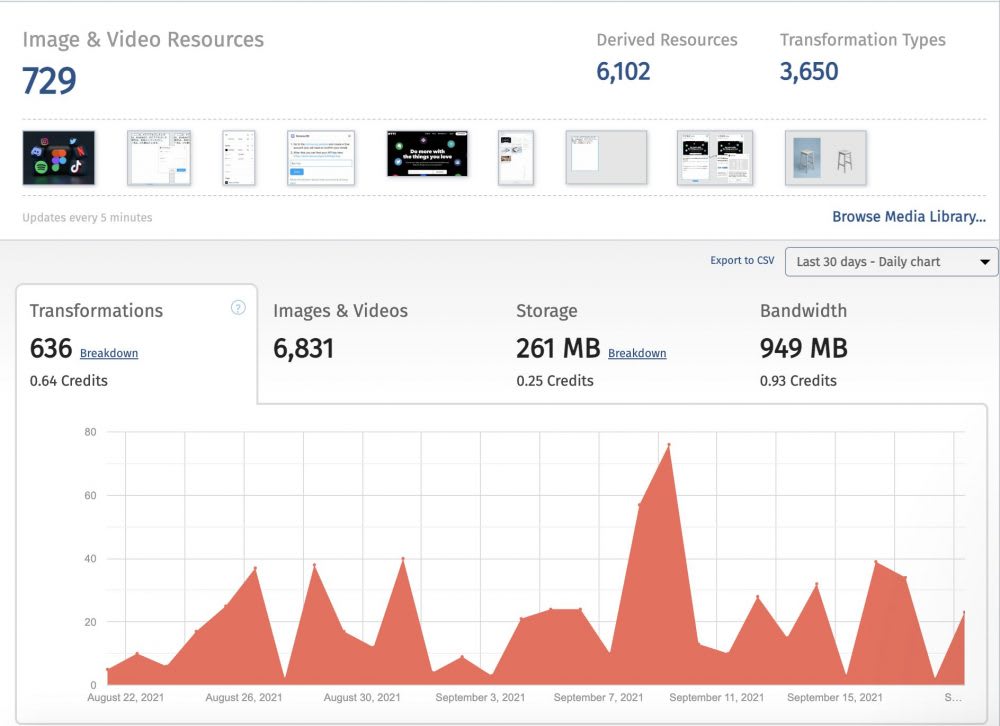
Task: Select the Transformations tab
Action: 136,344
